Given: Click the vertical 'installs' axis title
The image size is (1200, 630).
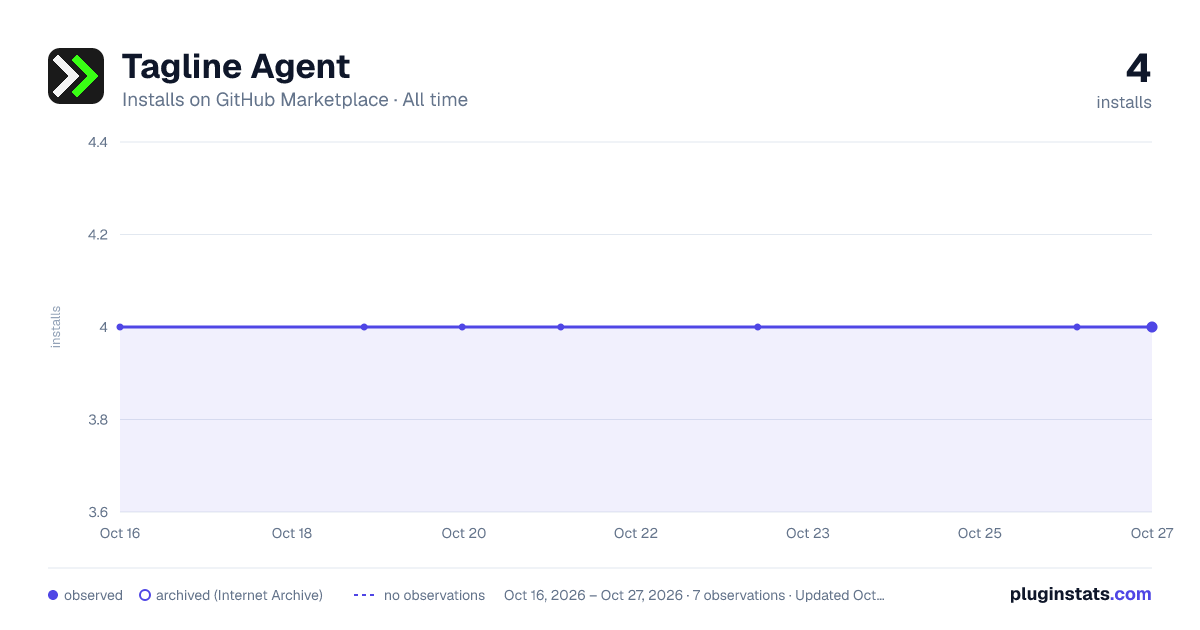Looking at the screenshot, I should pyautogui.click(x=56, y=327).
